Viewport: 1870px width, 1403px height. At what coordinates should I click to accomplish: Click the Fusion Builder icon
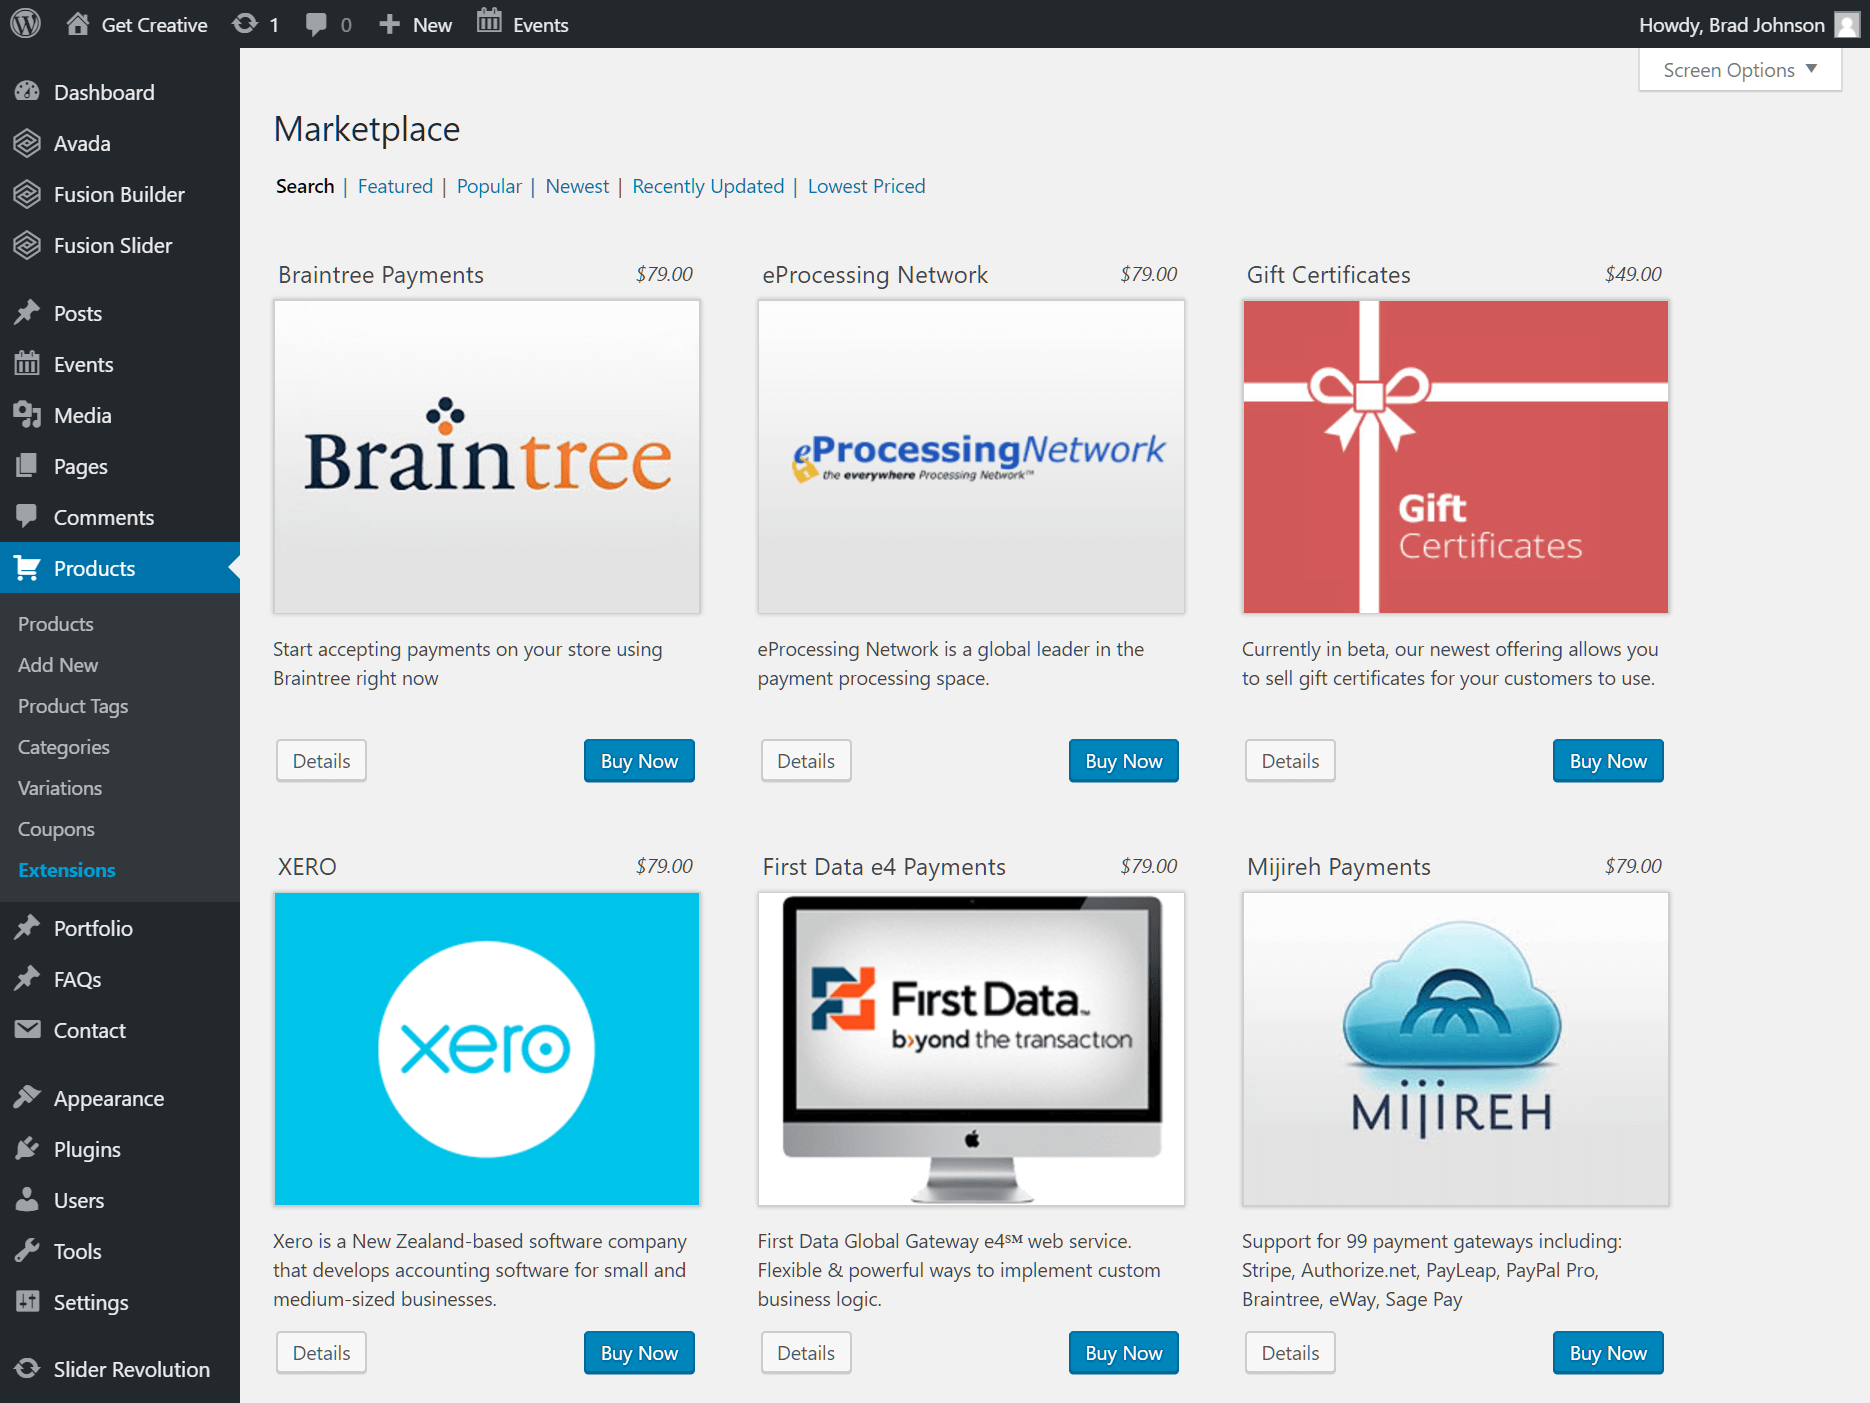[x=27, y=194]
